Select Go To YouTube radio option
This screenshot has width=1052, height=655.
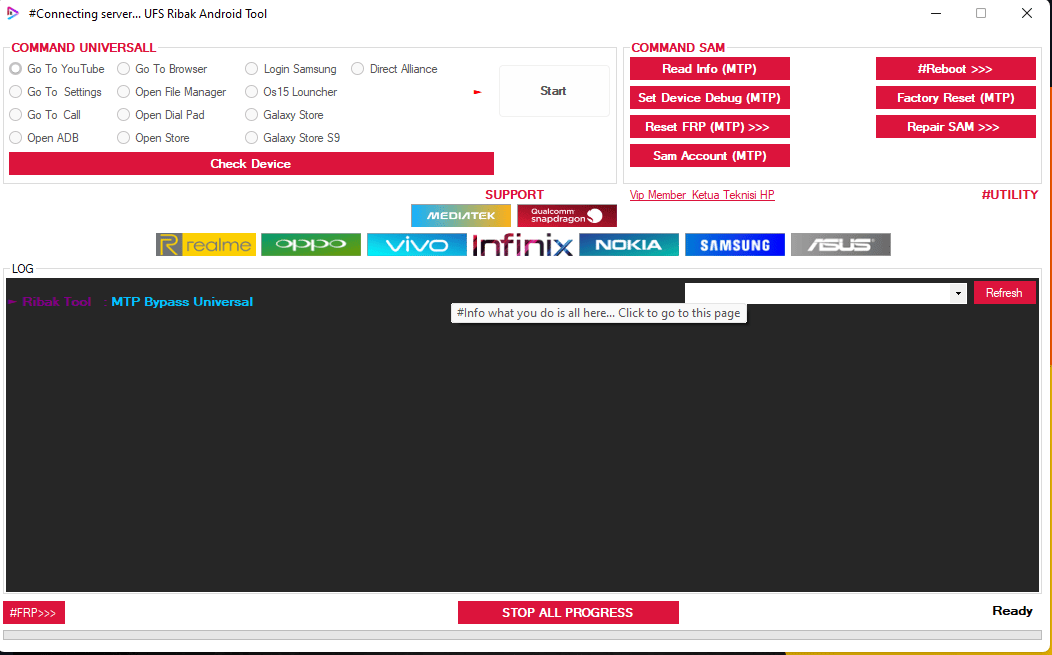click(16, 69)
